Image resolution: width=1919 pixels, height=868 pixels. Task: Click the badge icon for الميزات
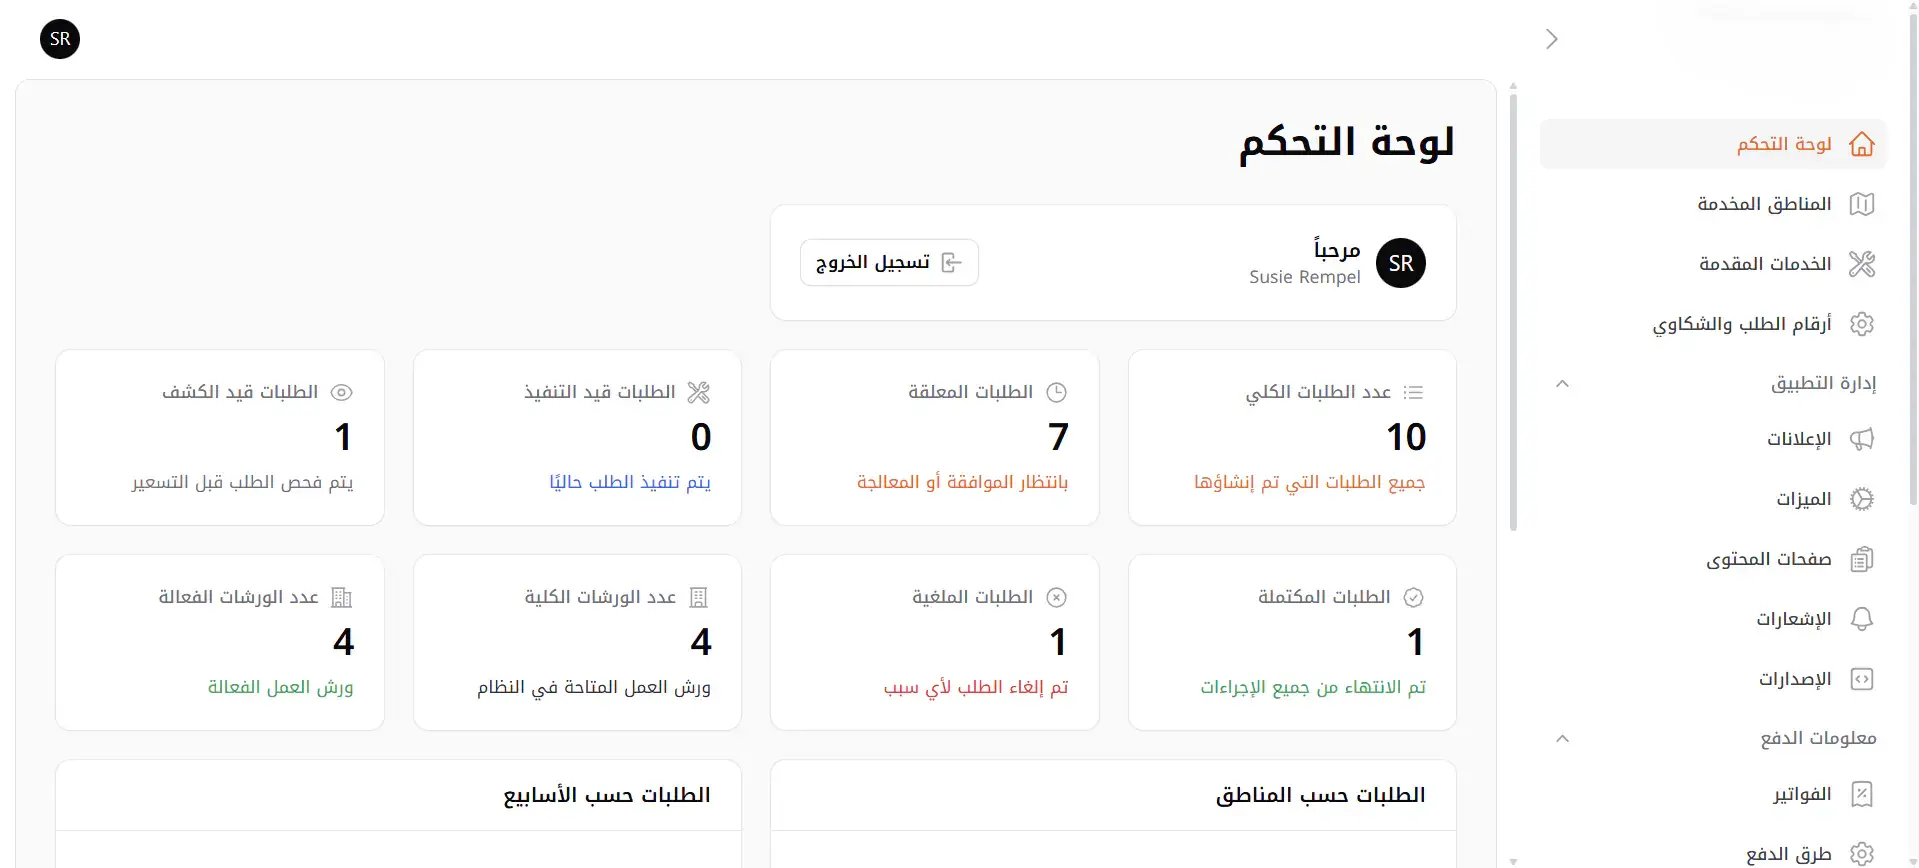tap(1861, 499)
